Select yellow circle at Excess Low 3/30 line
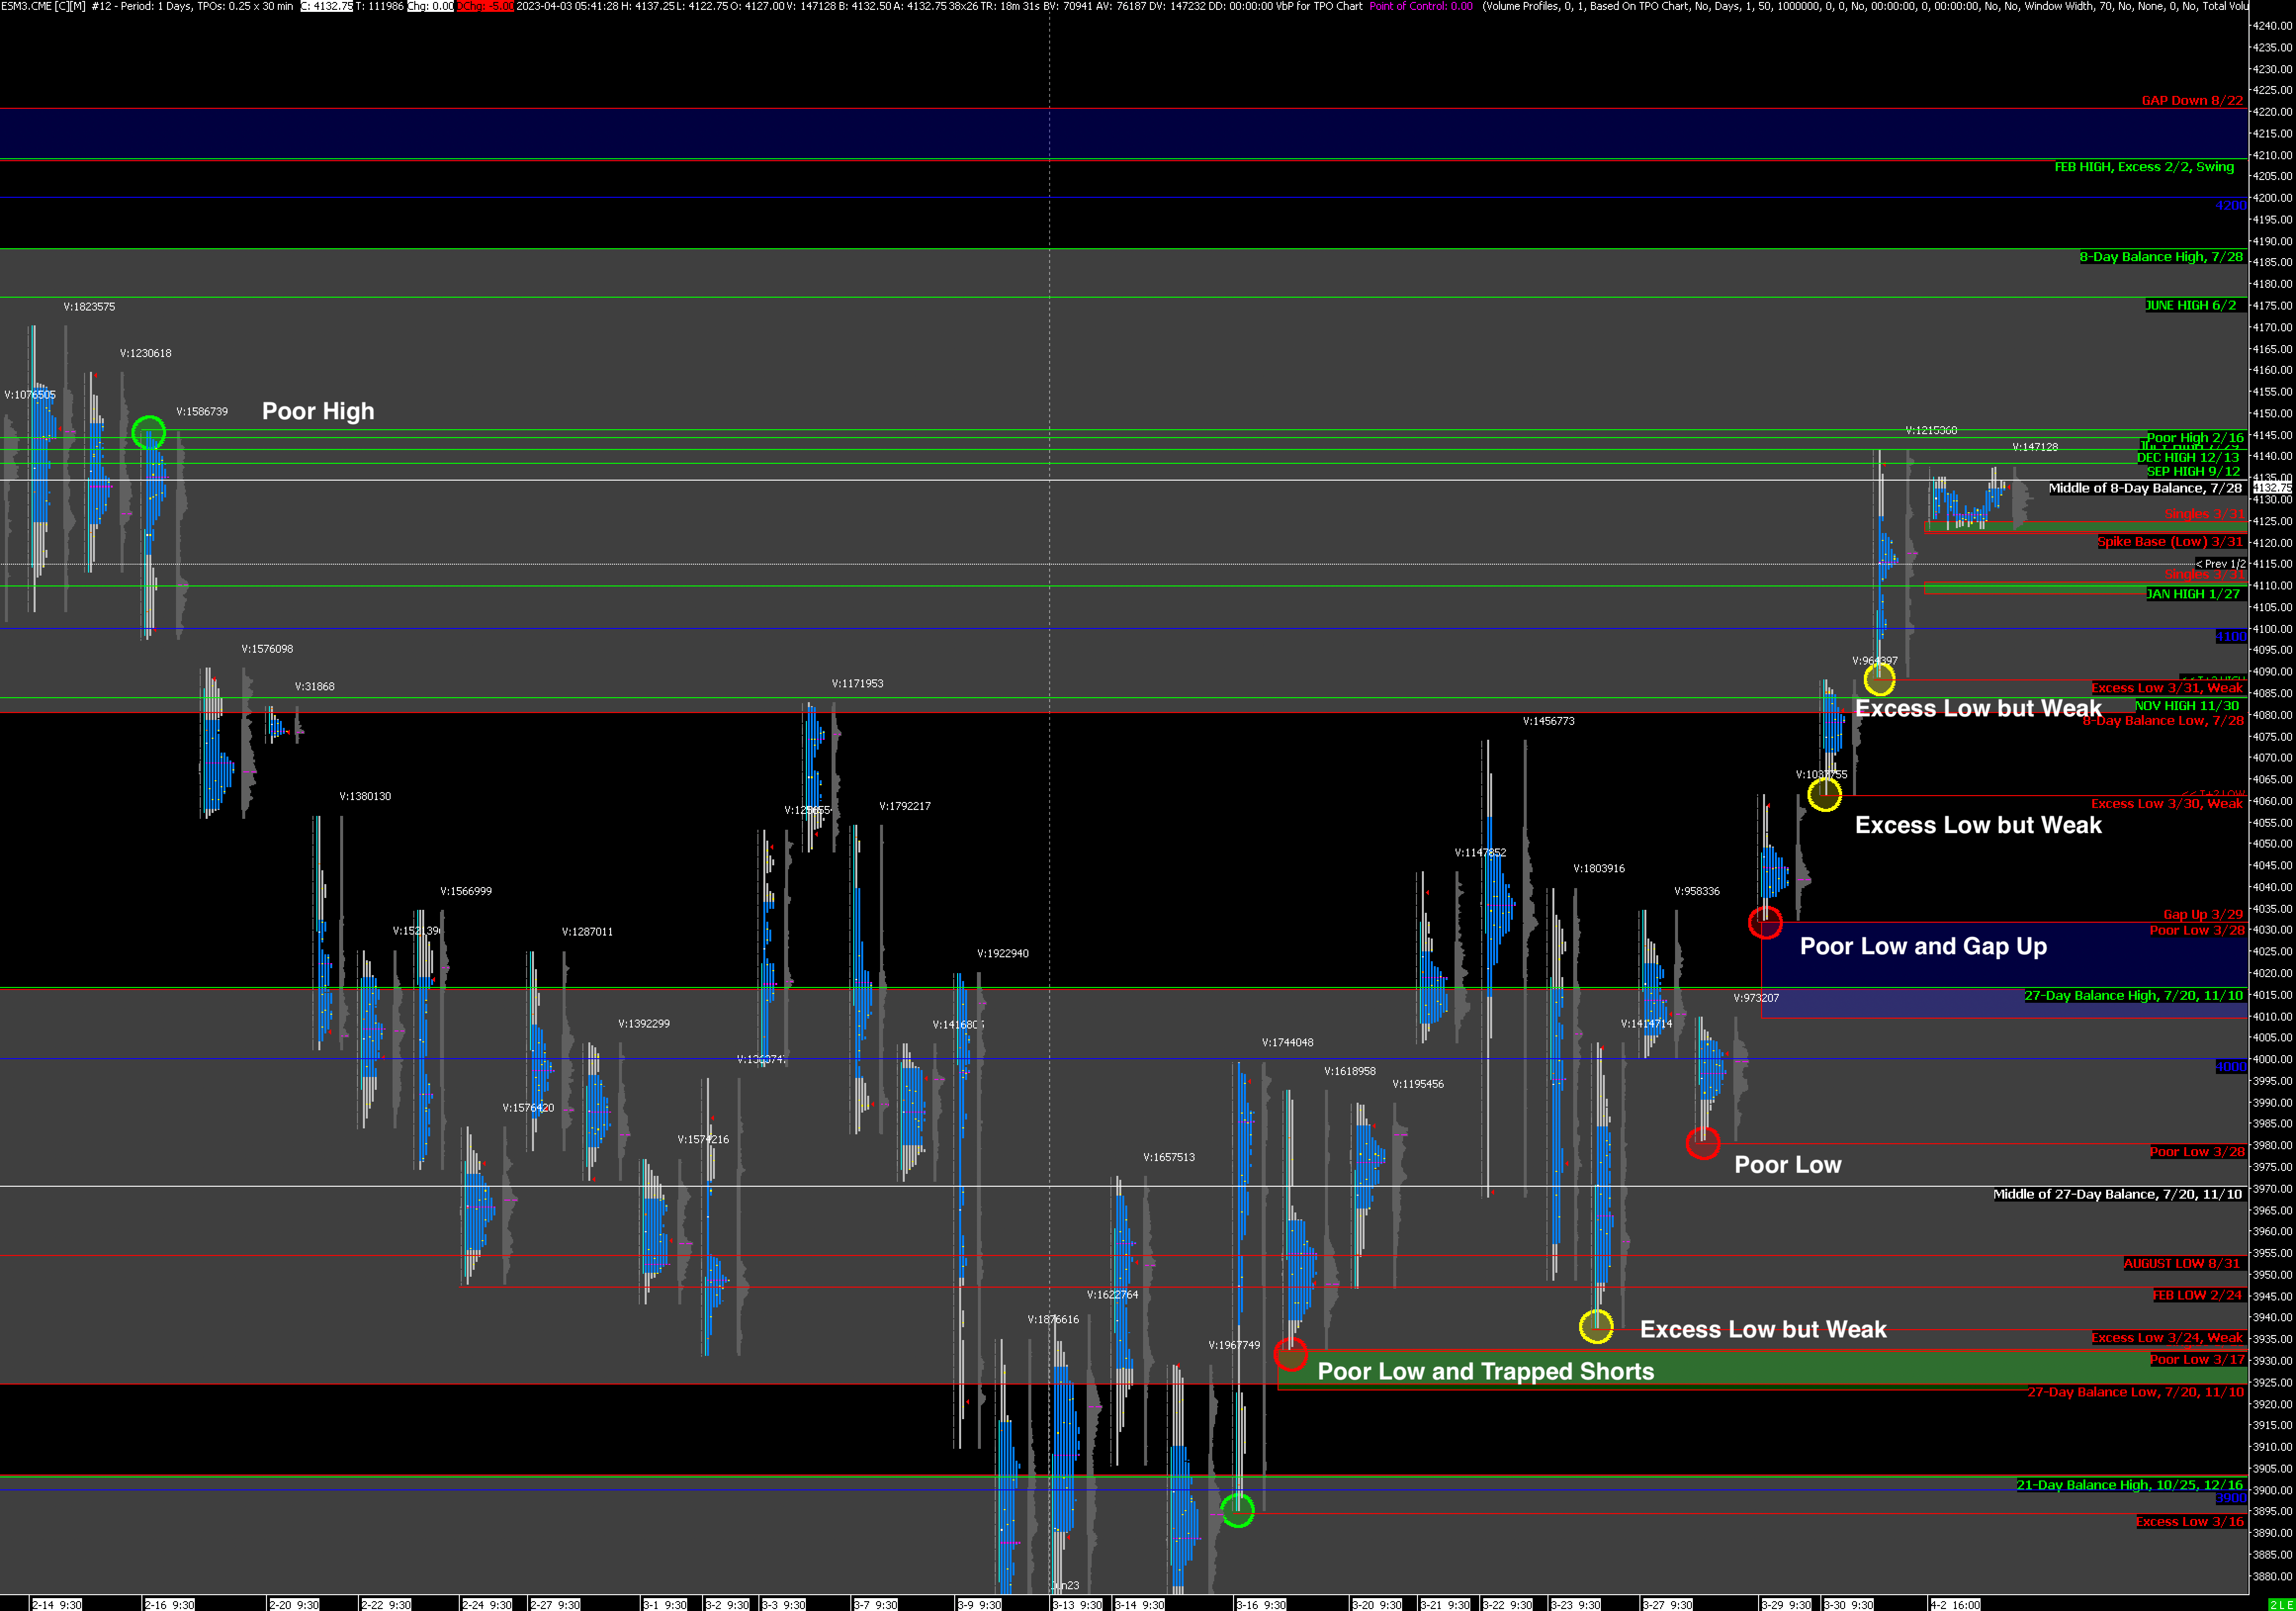 coord(1825,795)
